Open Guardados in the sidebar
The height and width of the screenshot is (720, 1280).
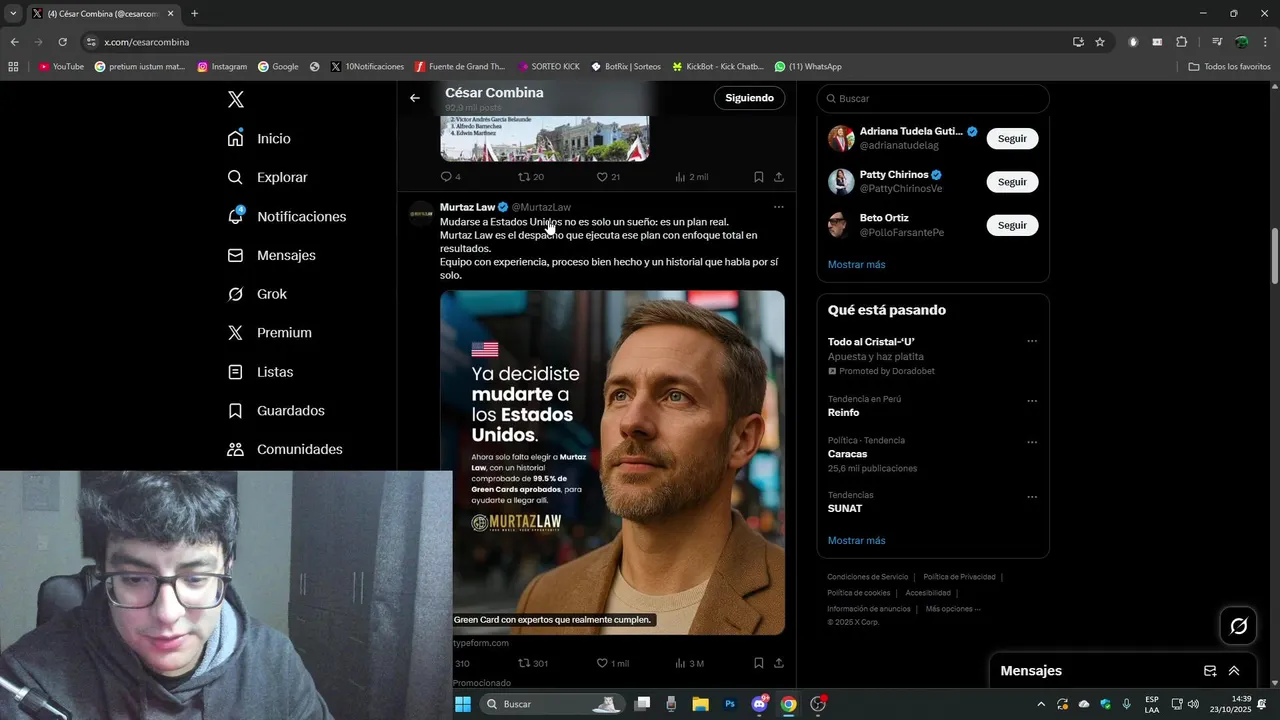coord(276,411)
